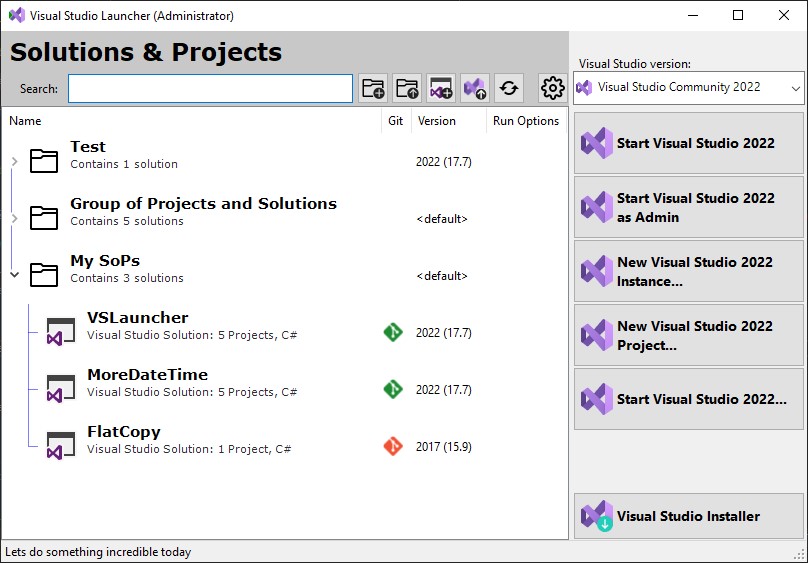Image resolution: width=808 pixels, height=563 pixels.
Task: Click the Test folder icon
Action: pyautogui.click(x=44, y=160)
